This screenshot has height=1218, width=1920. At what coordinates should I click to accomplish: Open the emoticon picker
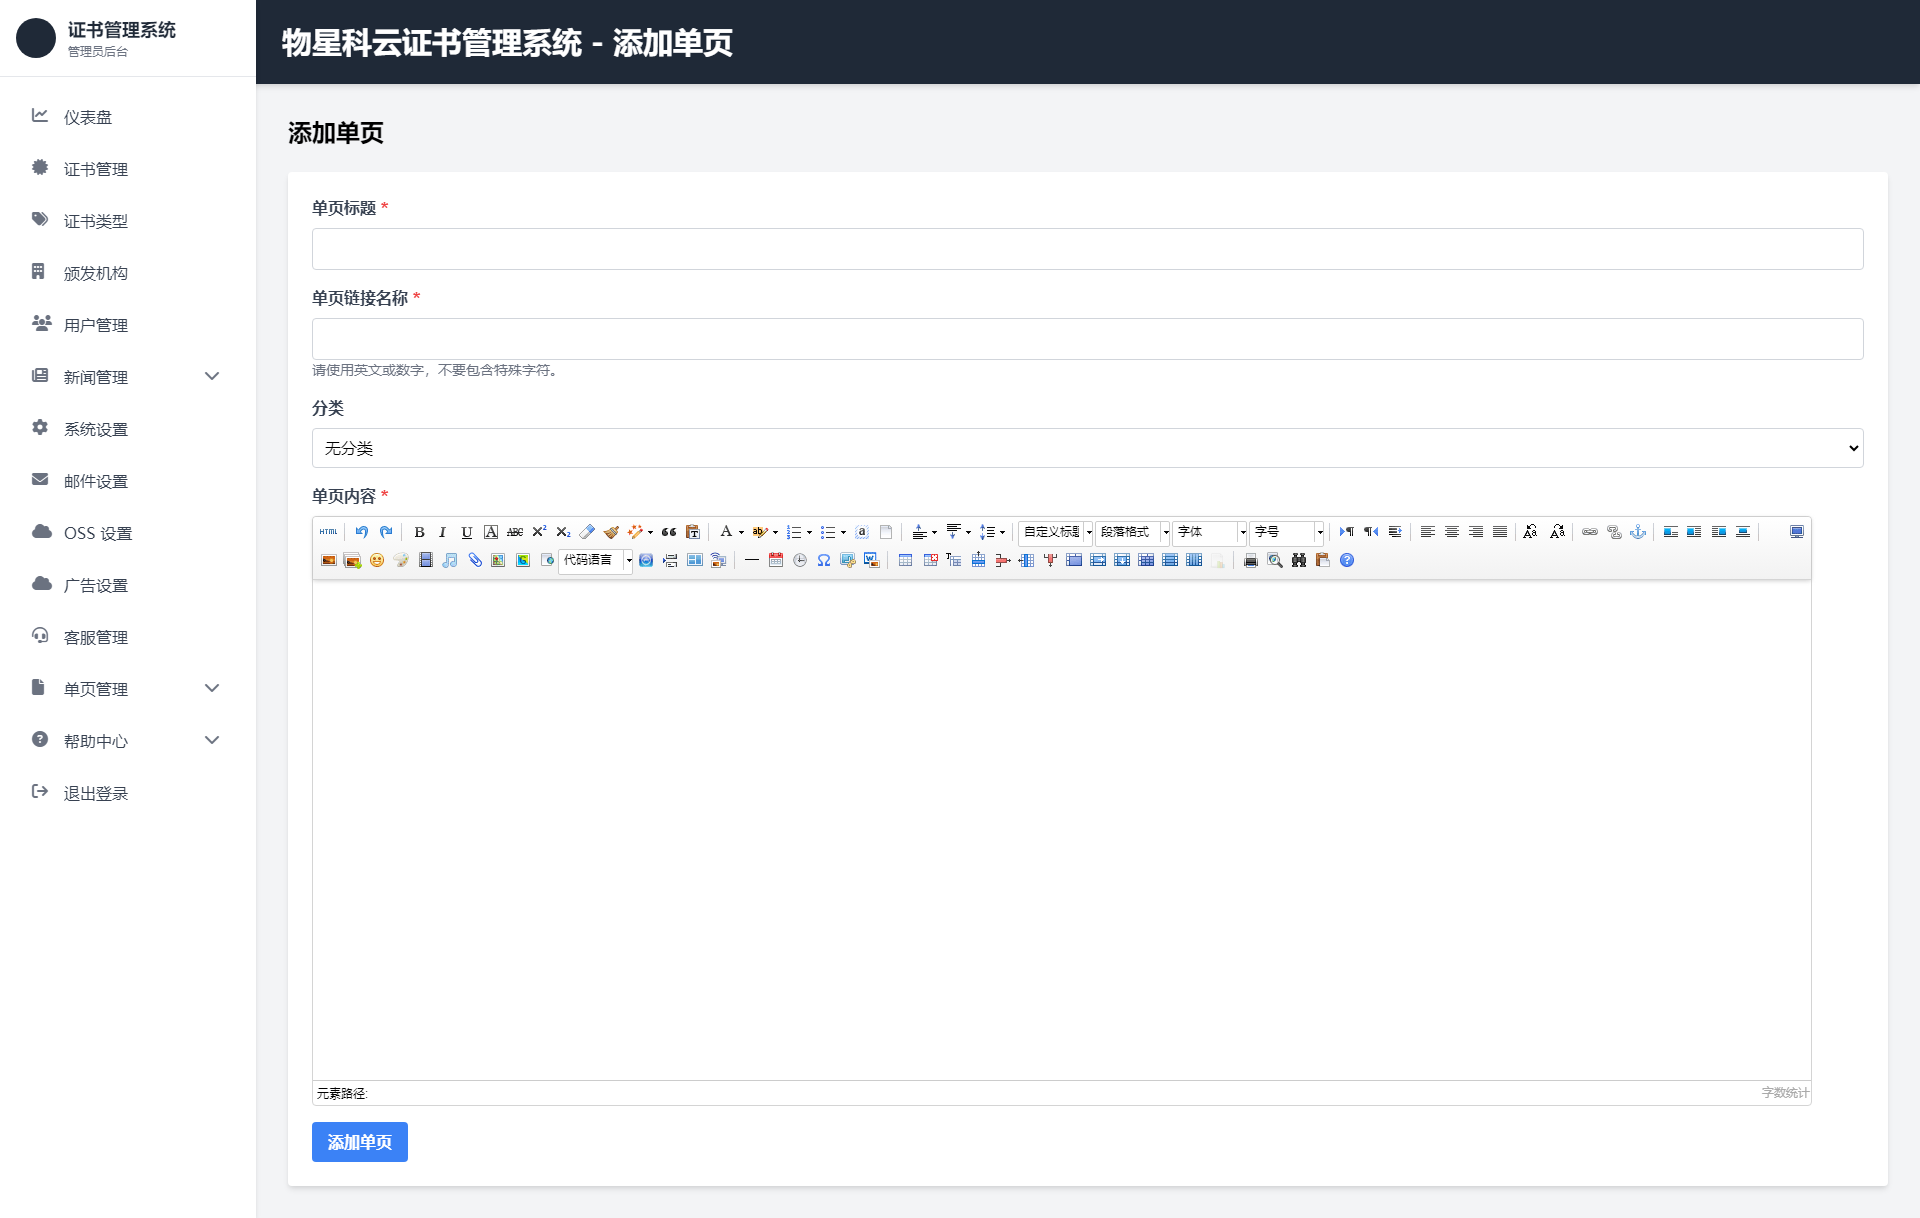[377, 560]
